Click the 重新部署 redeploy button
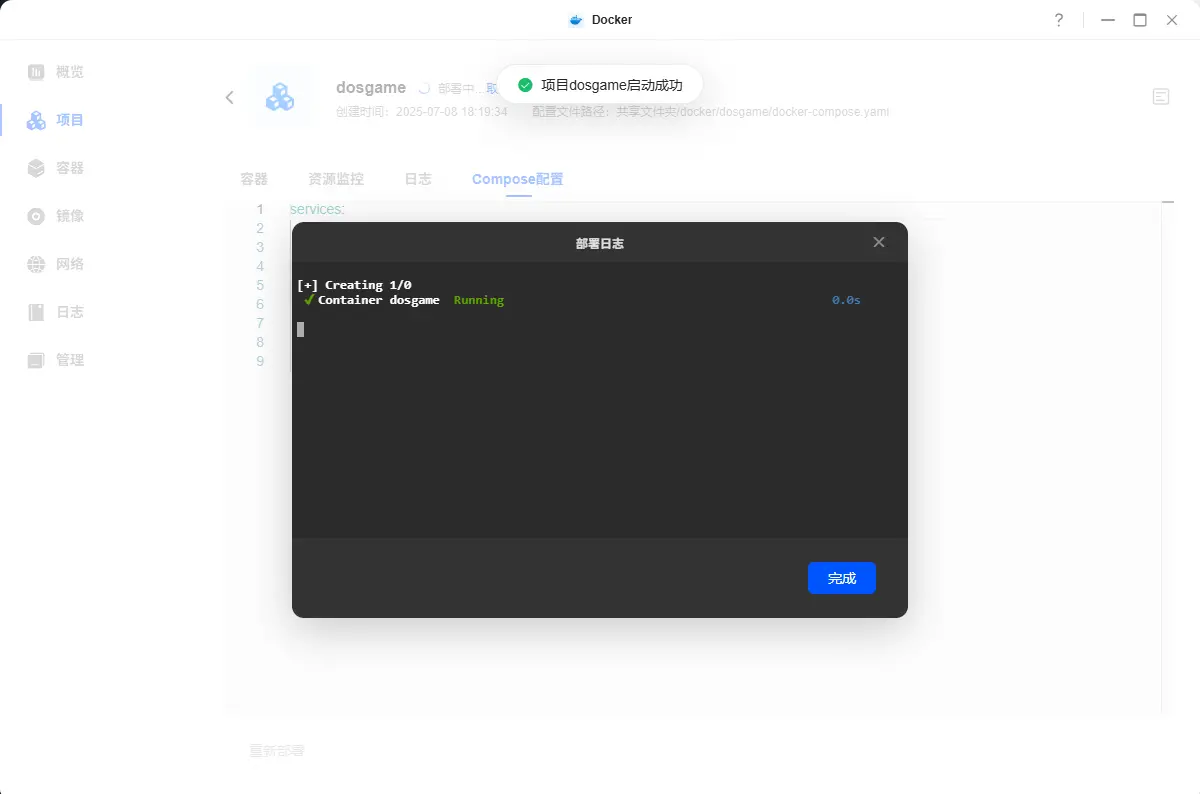Screen dimensions: 1200x794 (277, 751)
